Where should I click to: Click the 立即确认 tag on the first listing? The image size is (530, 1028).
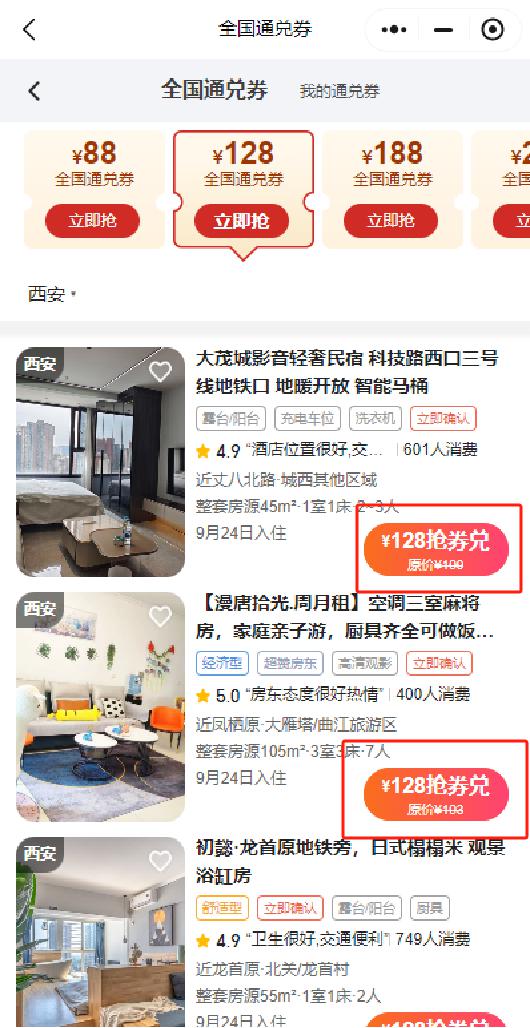click(443, 418)
